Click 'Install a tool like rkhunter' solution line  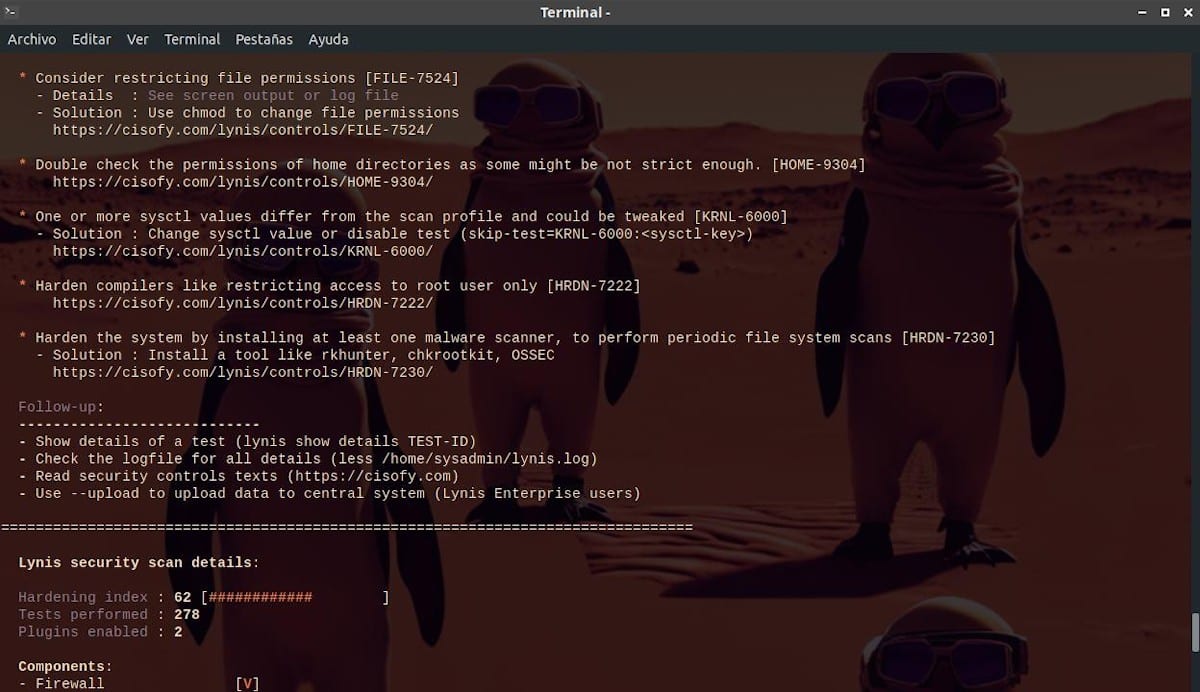(x=295, y=355)
